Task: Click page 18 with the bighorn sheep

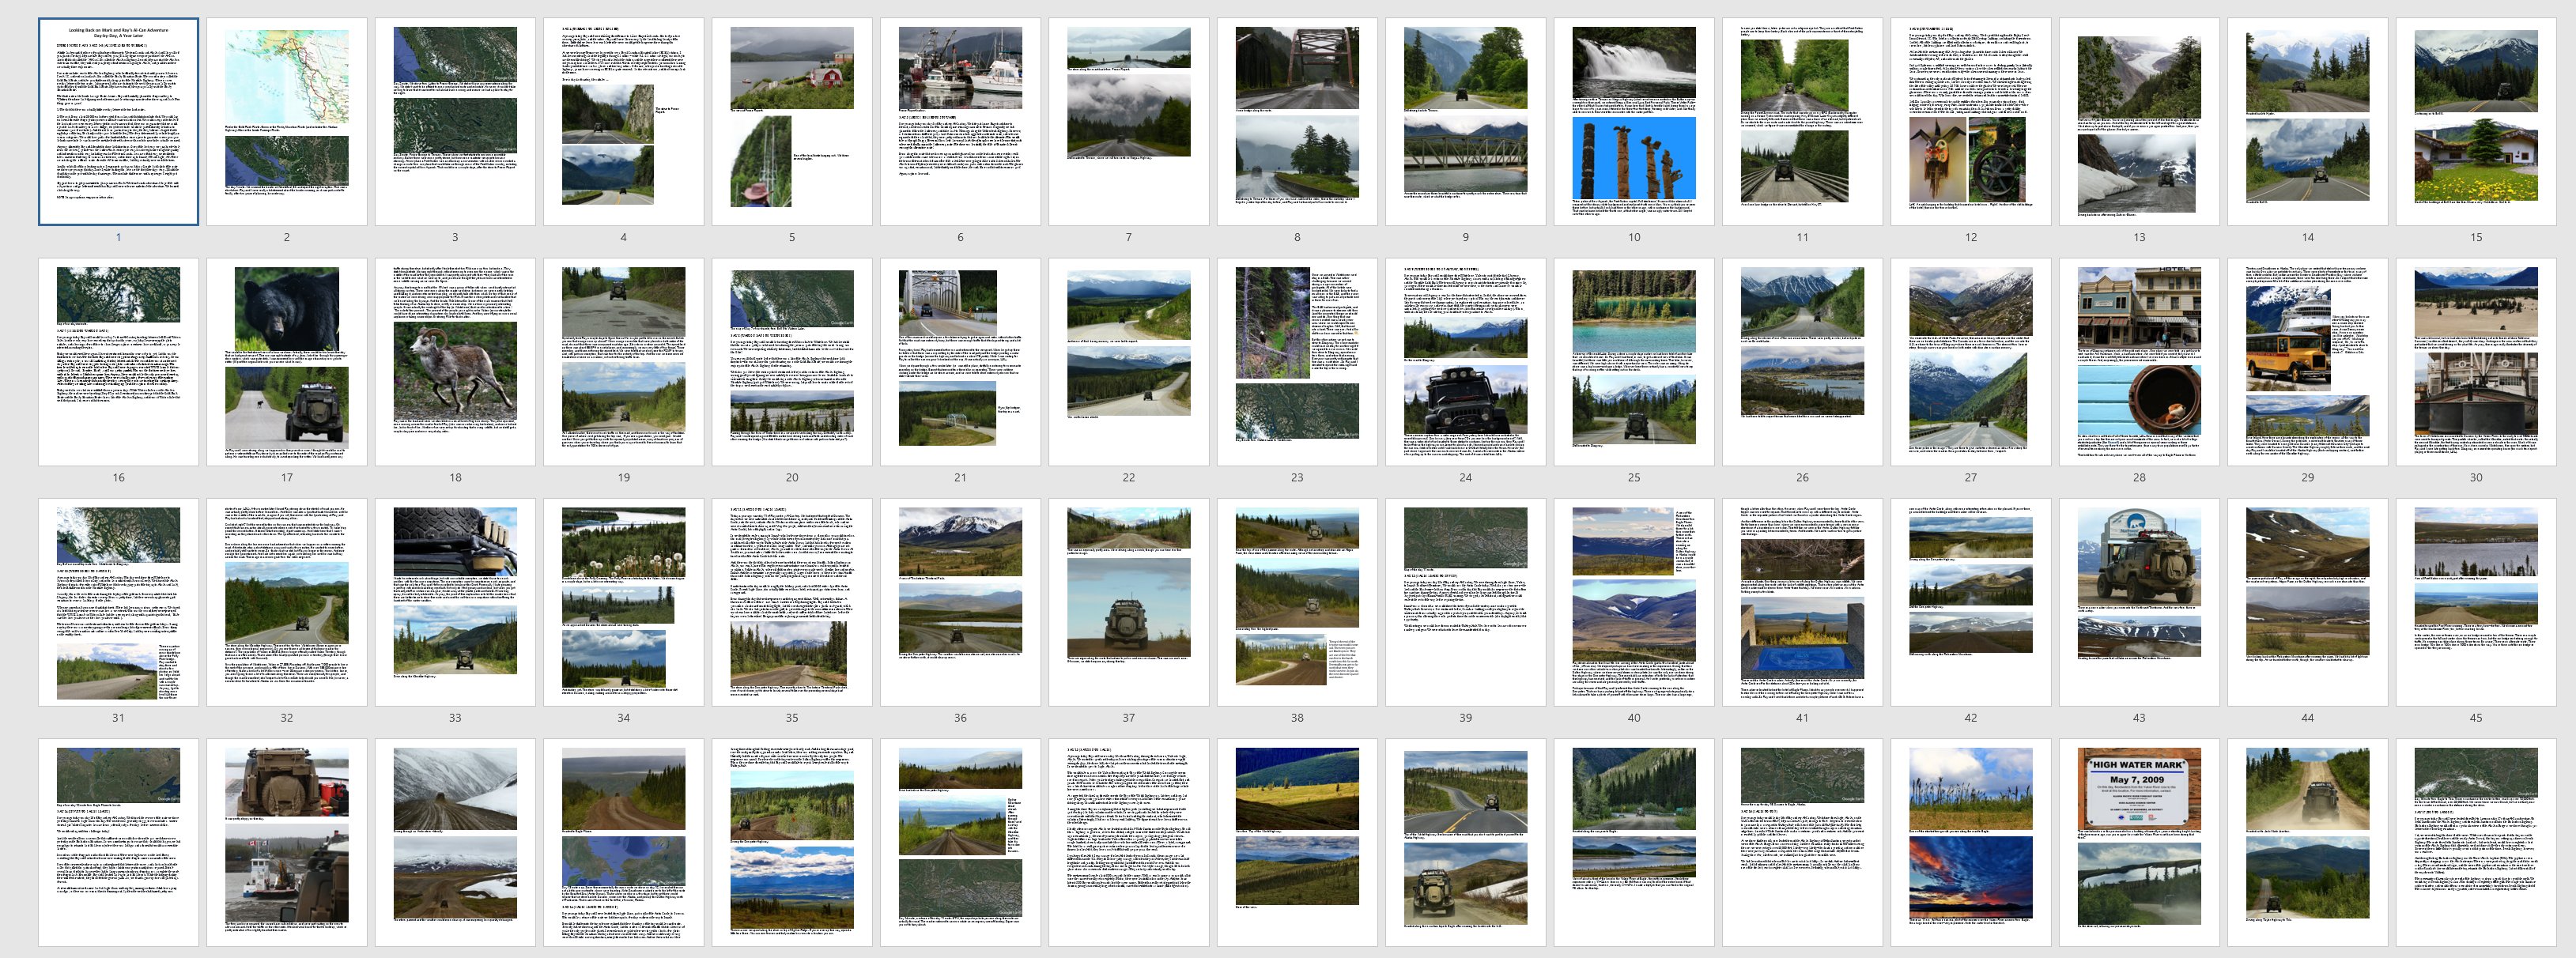Action: (455, 361)
